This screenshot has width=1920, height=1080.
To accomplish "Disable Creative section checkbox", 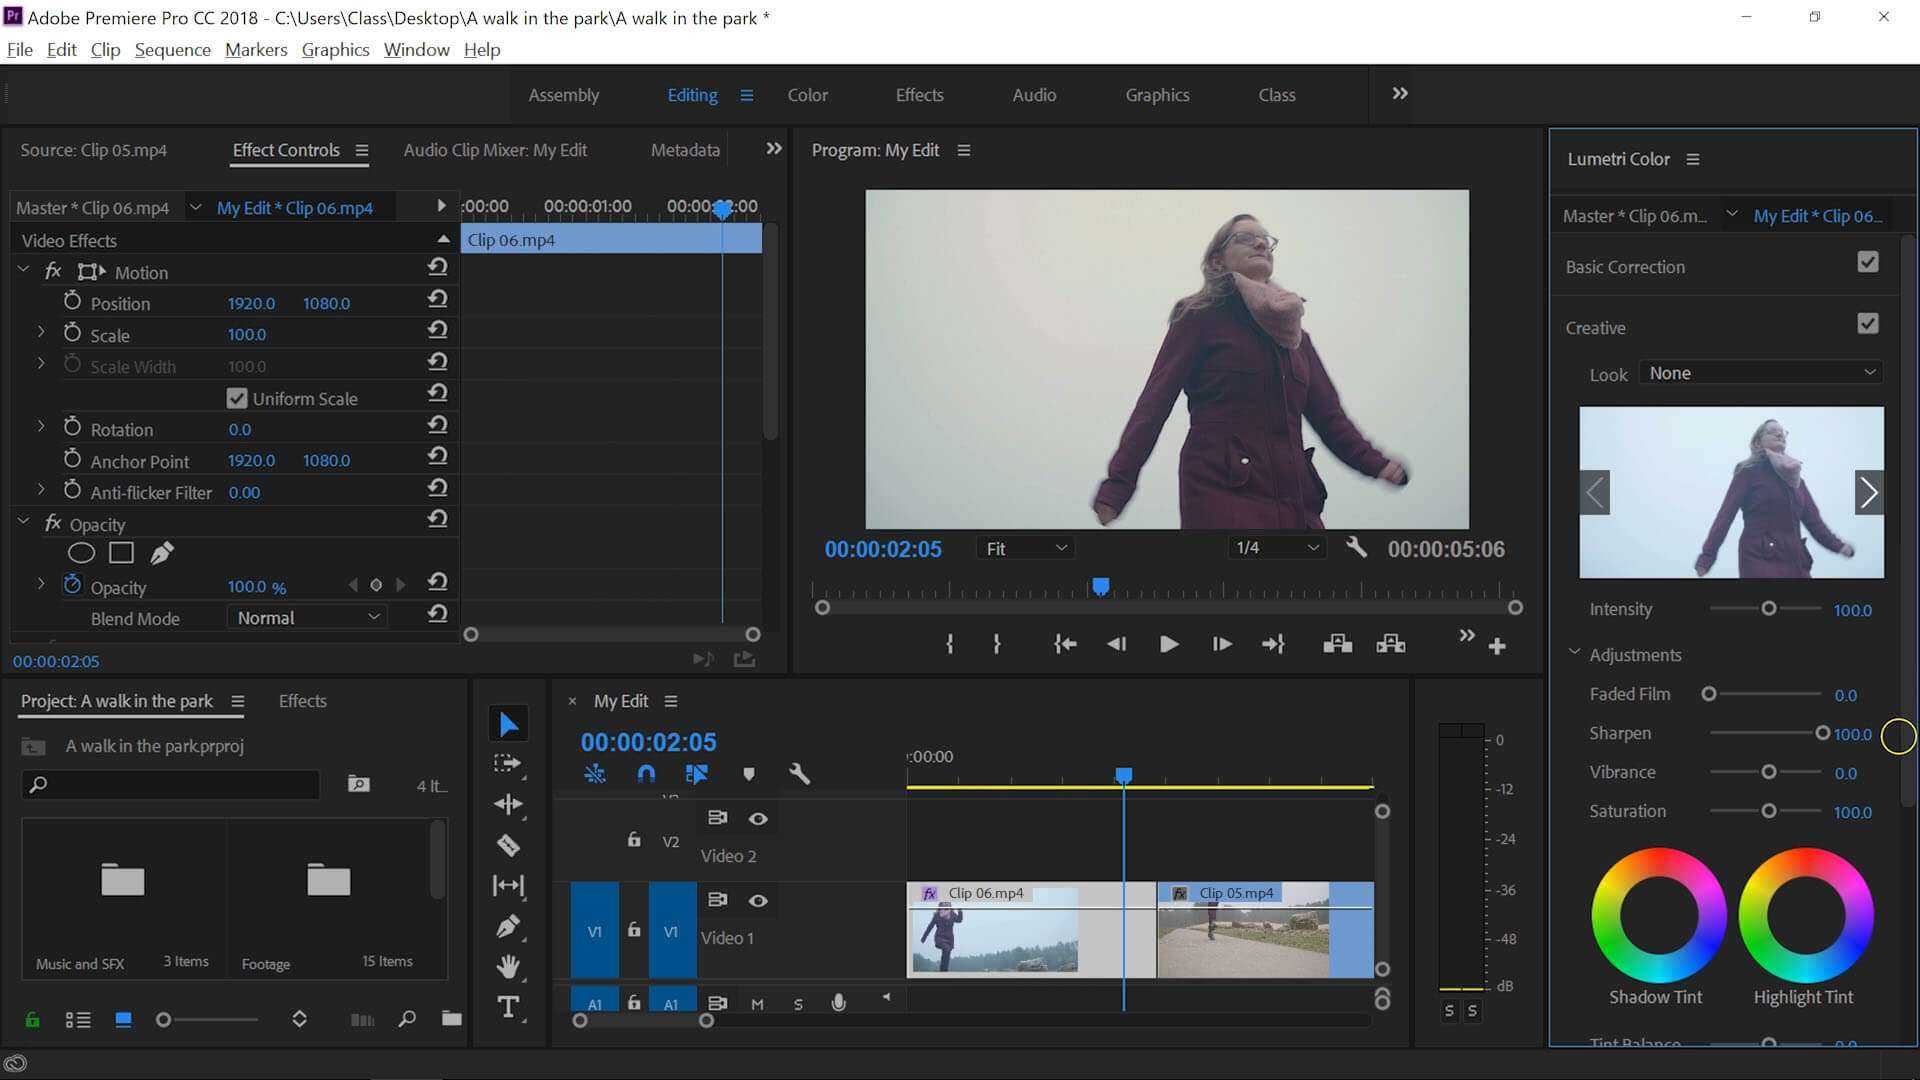I will [x=1867, y=324].
